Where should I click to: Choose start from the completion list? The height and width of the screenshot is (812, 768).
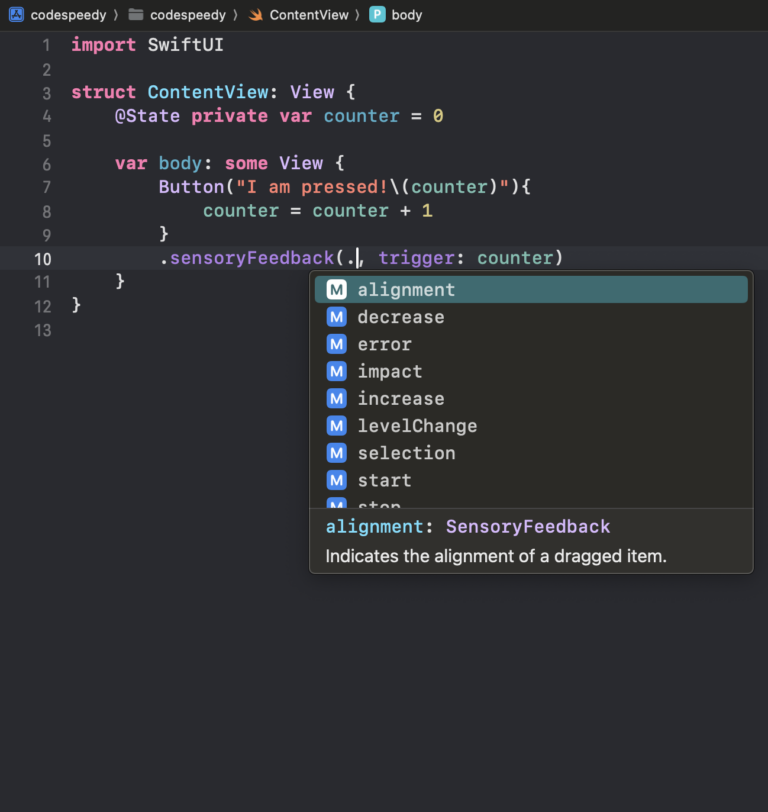(x=384, y=480)
